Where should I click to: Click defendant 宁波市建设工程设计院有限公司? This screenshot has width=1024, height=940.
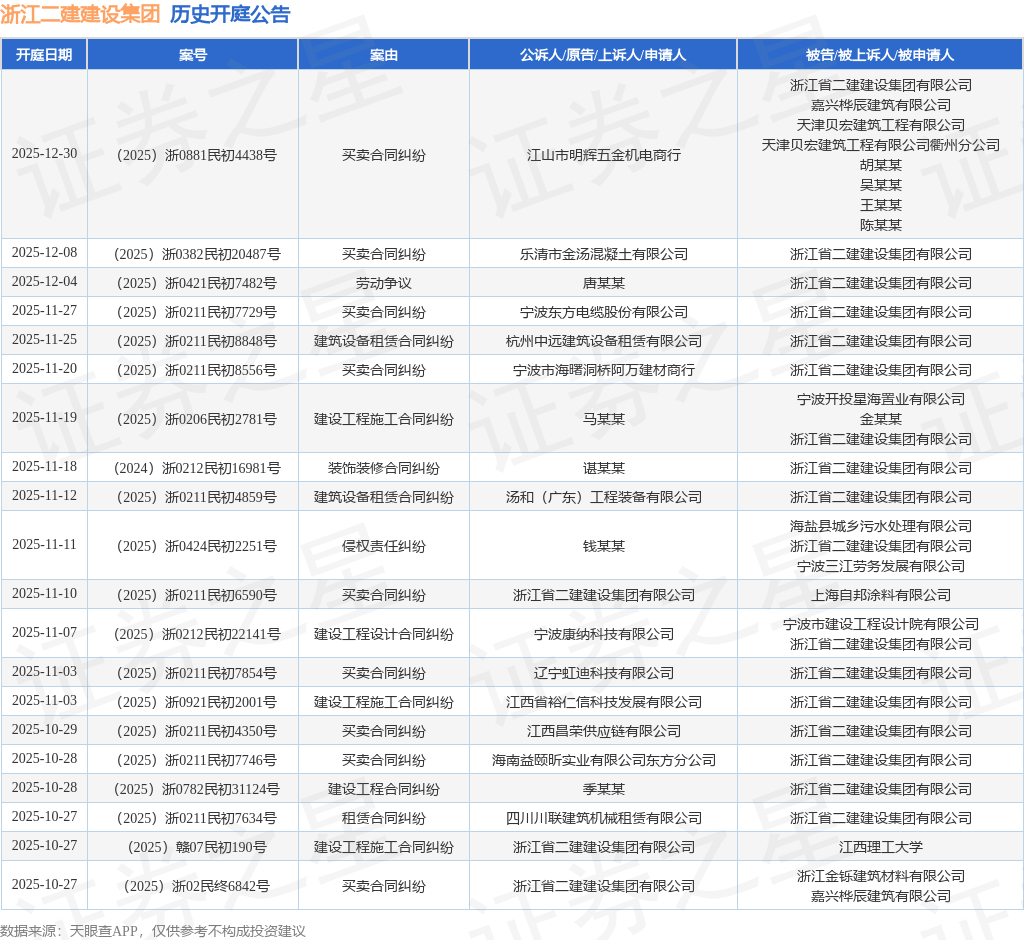click(880, 624)
